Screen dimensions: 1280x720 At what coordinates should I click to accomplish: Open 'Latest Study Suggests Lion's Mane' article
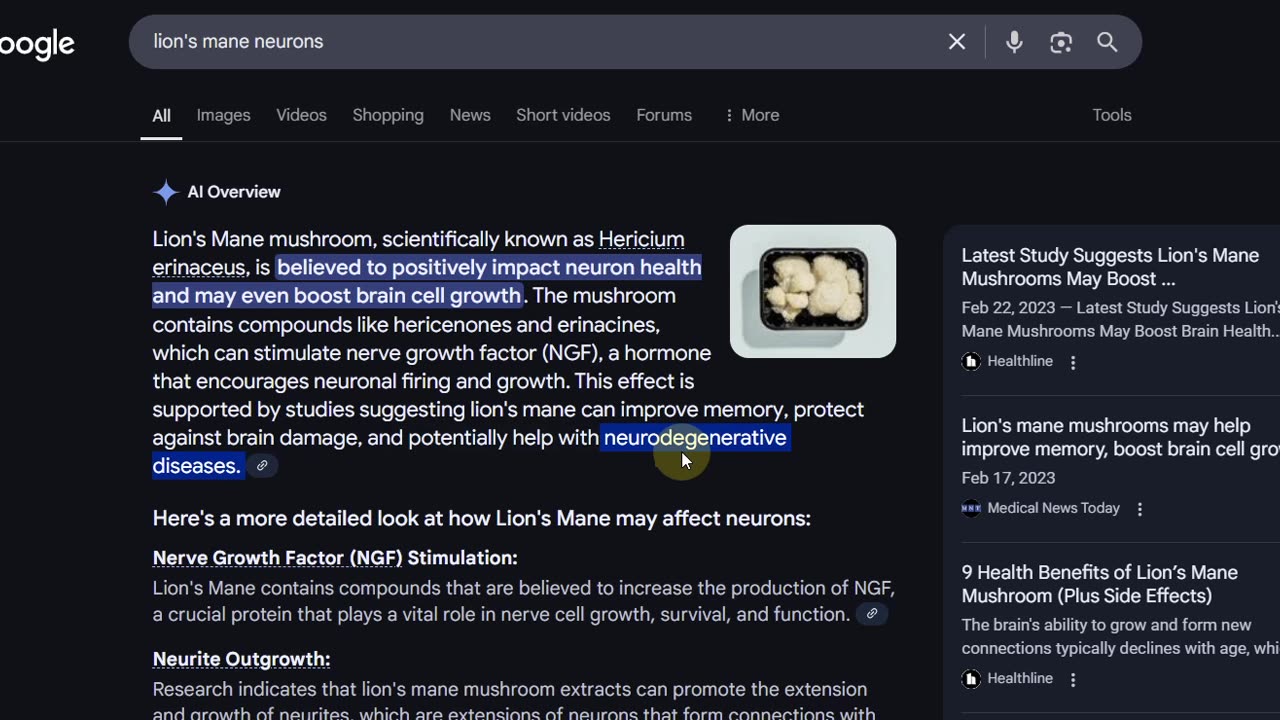[x=1110, y=267]
